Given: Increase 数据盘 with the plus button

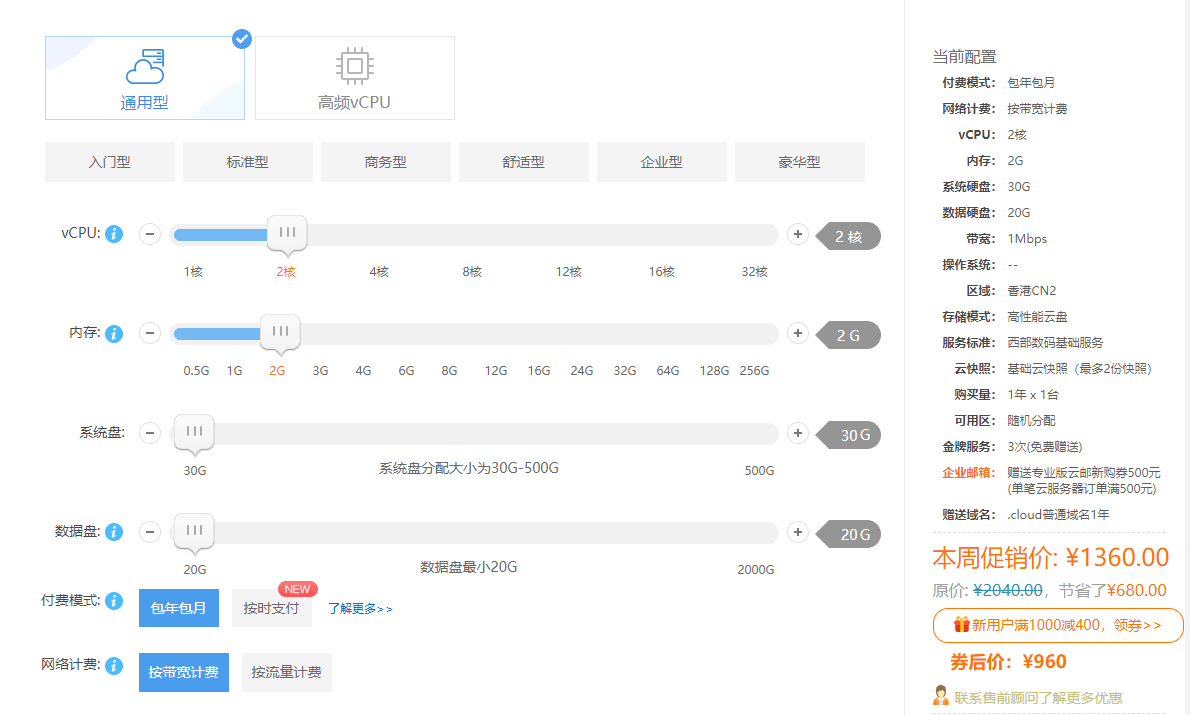Looking at the screenshot, I should 798,532.
